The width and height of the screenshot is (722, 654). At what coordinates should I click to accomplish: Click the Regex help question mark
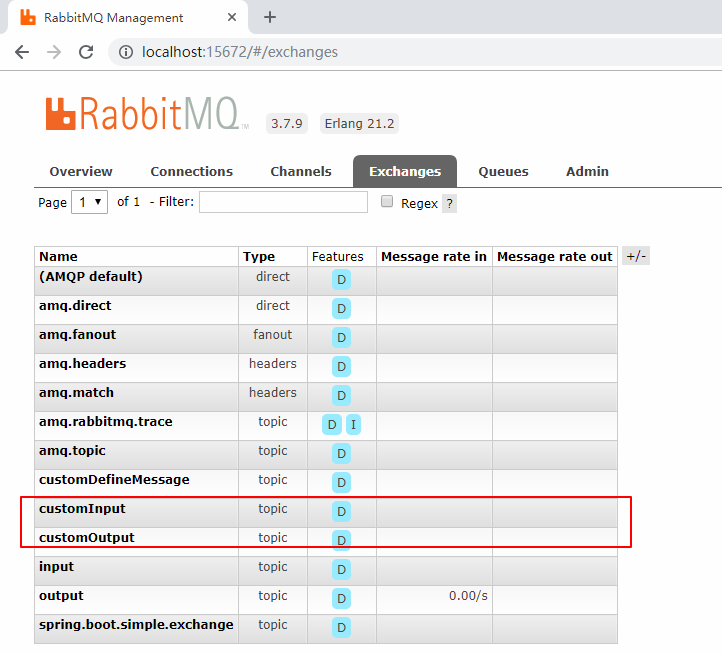point(449,203)
